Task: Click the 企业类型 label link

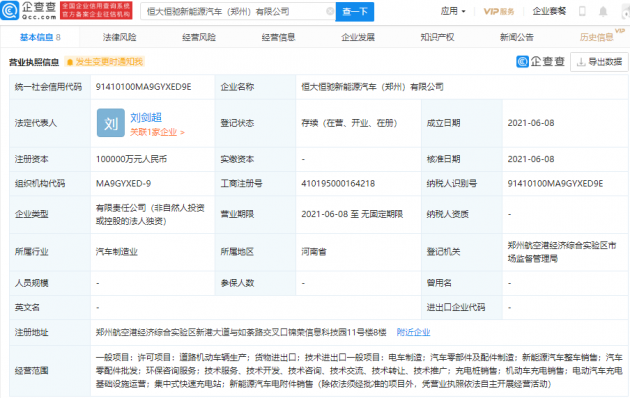Action: tap(31, 214)
